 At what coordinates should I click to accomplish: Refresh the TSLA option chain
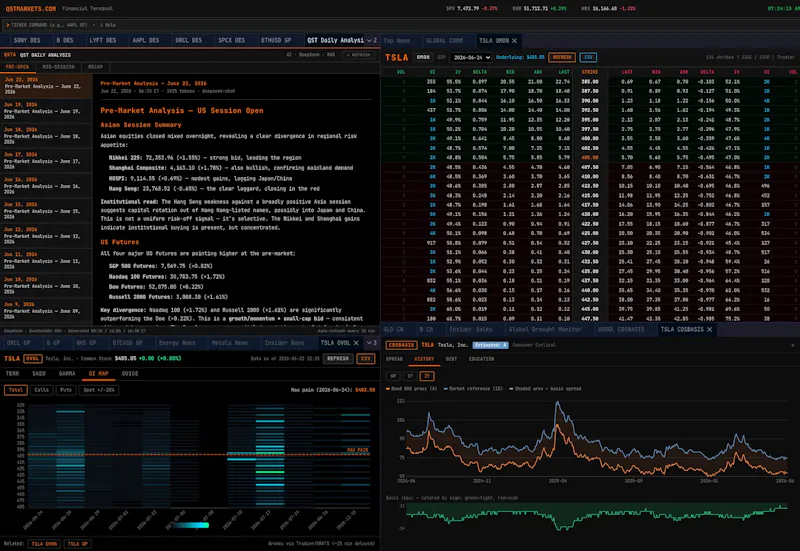[x=562, y=58]
